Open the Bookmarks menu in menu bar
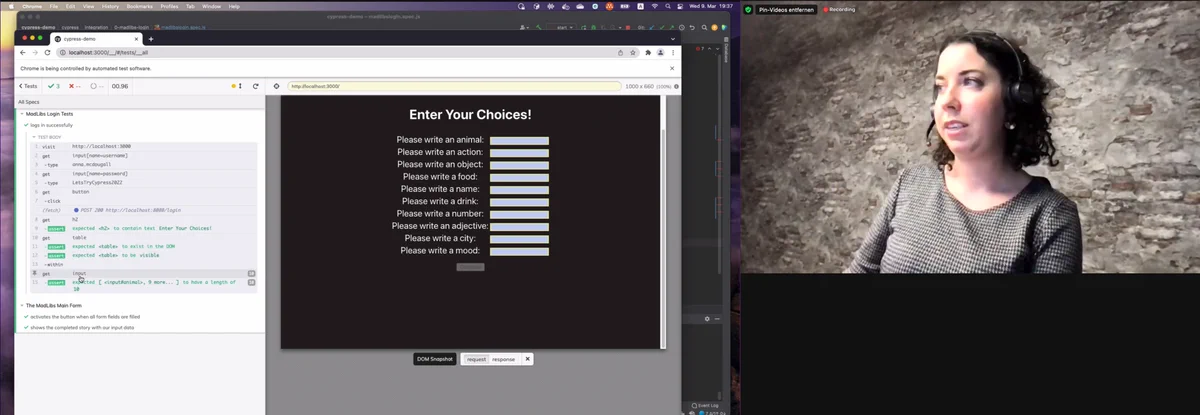 click(x=139, y=6)
